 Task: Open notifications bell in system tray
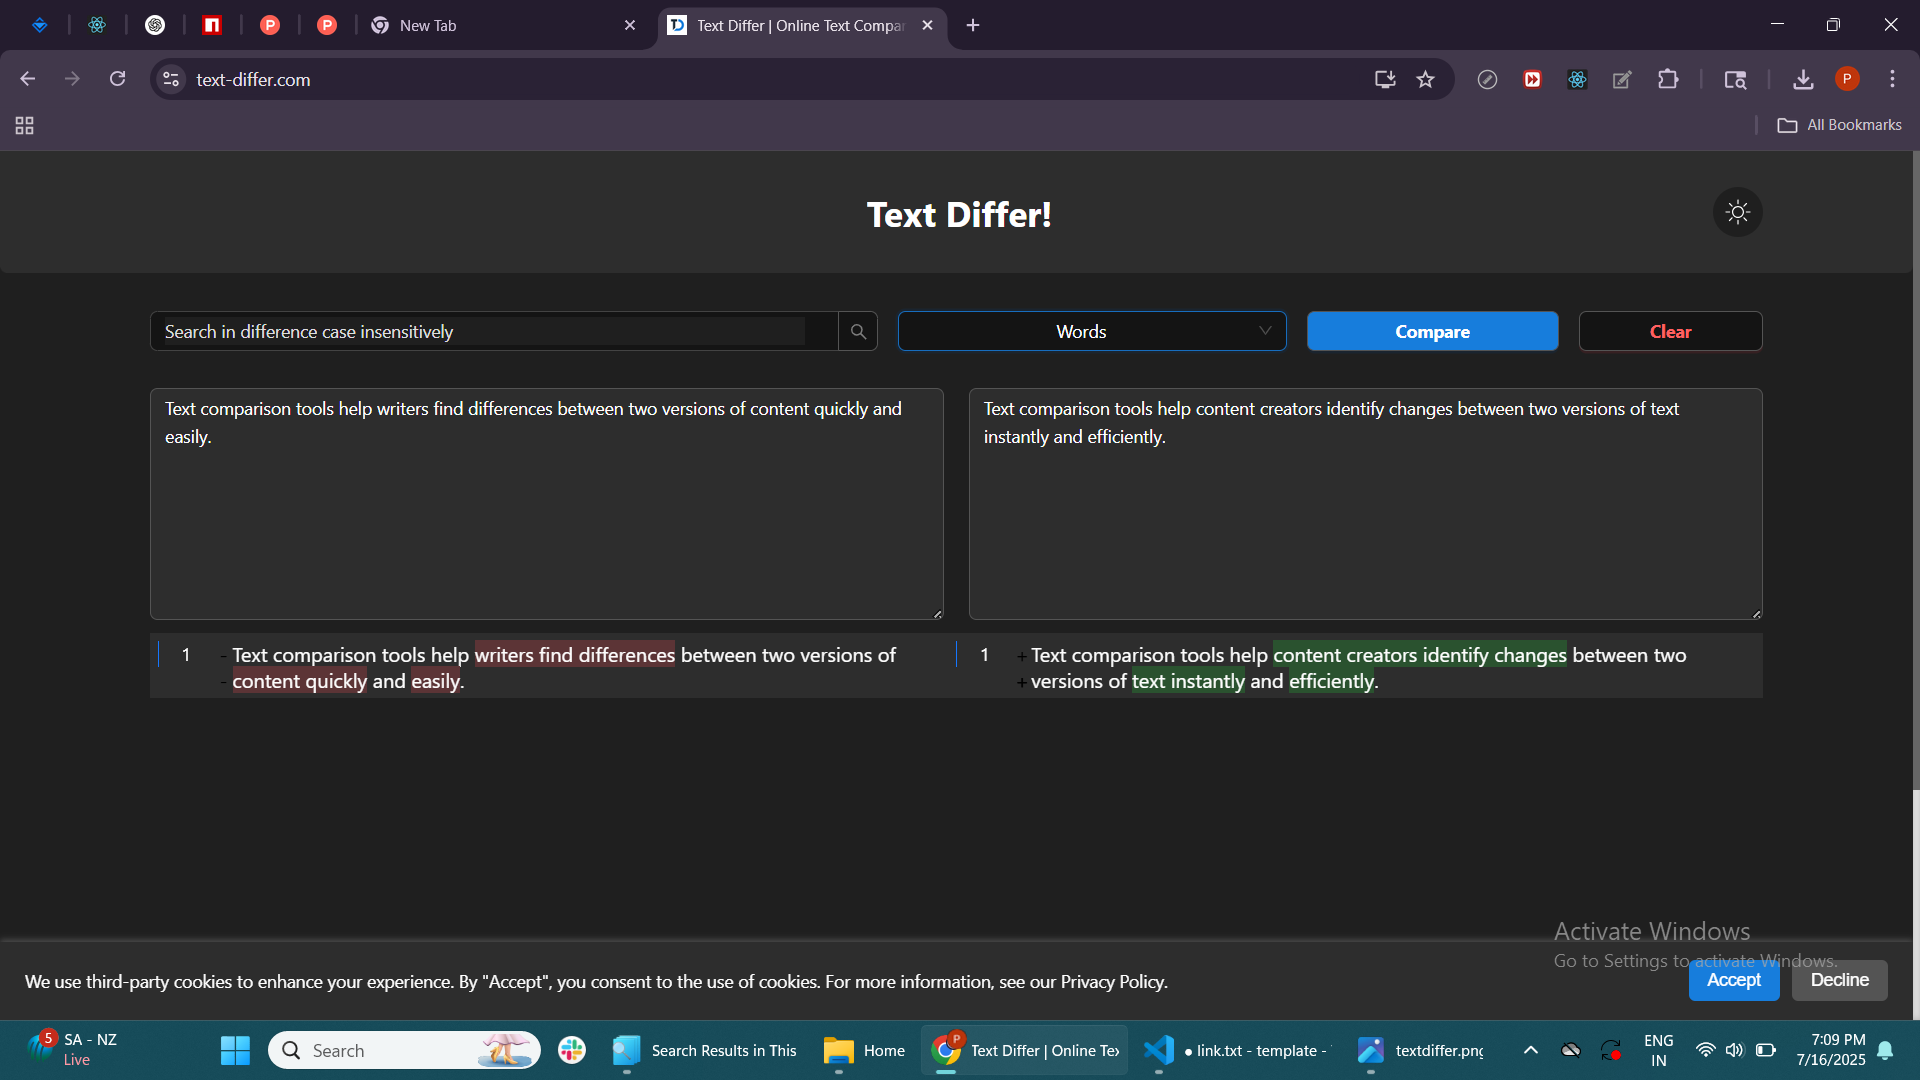(x=1885, y=1050)
